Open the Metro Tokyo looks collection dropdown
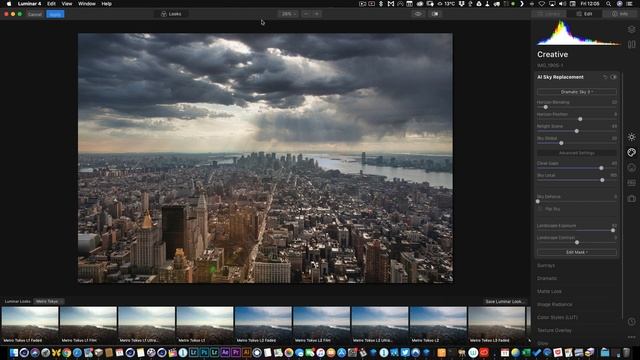Screen dimensions: 640x360 click(x=49, y=301)
